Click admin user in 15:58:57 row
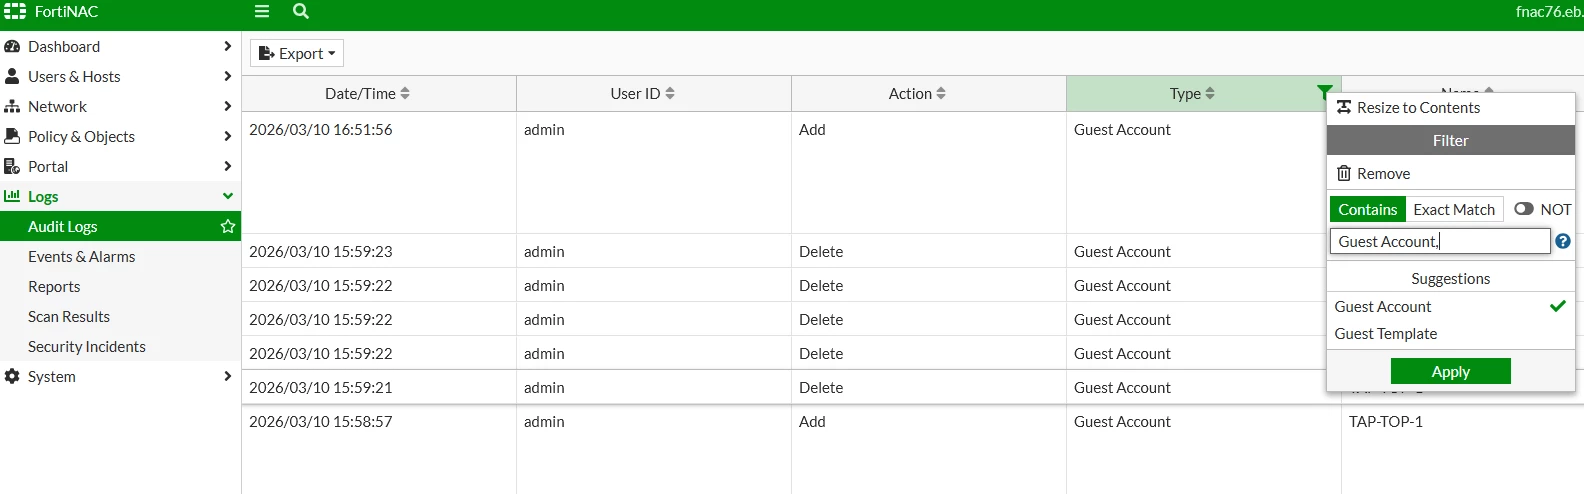This screenshot has height=494, width=1584. (x=544, y=421)
